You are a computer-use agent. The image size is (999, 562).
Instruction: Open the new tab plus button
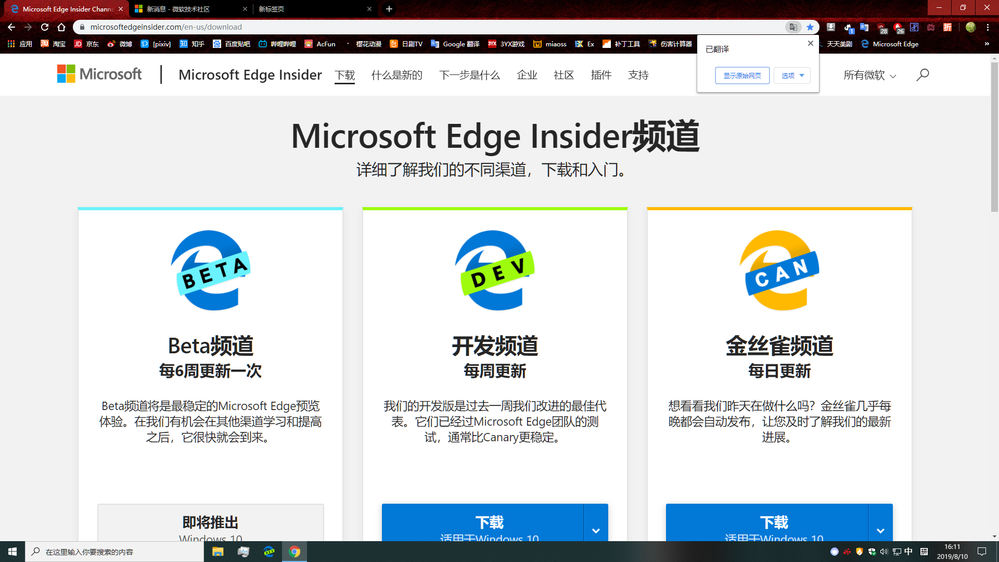click(389, 9)
